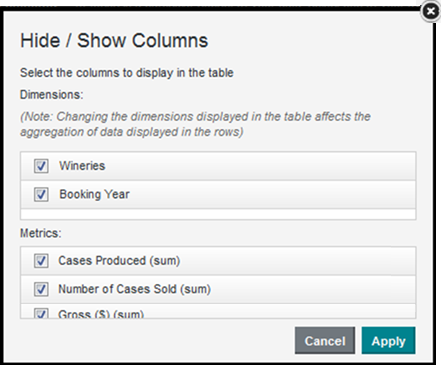Click the Hide / Show Columns title
441x365 pixels.
(114, 40)
